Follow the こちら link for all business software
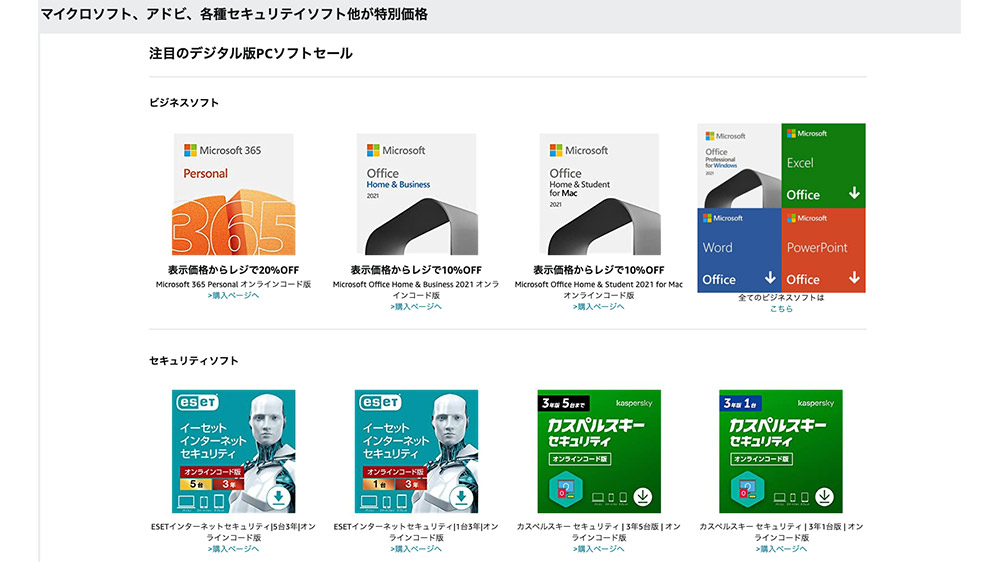 point(781,309)
